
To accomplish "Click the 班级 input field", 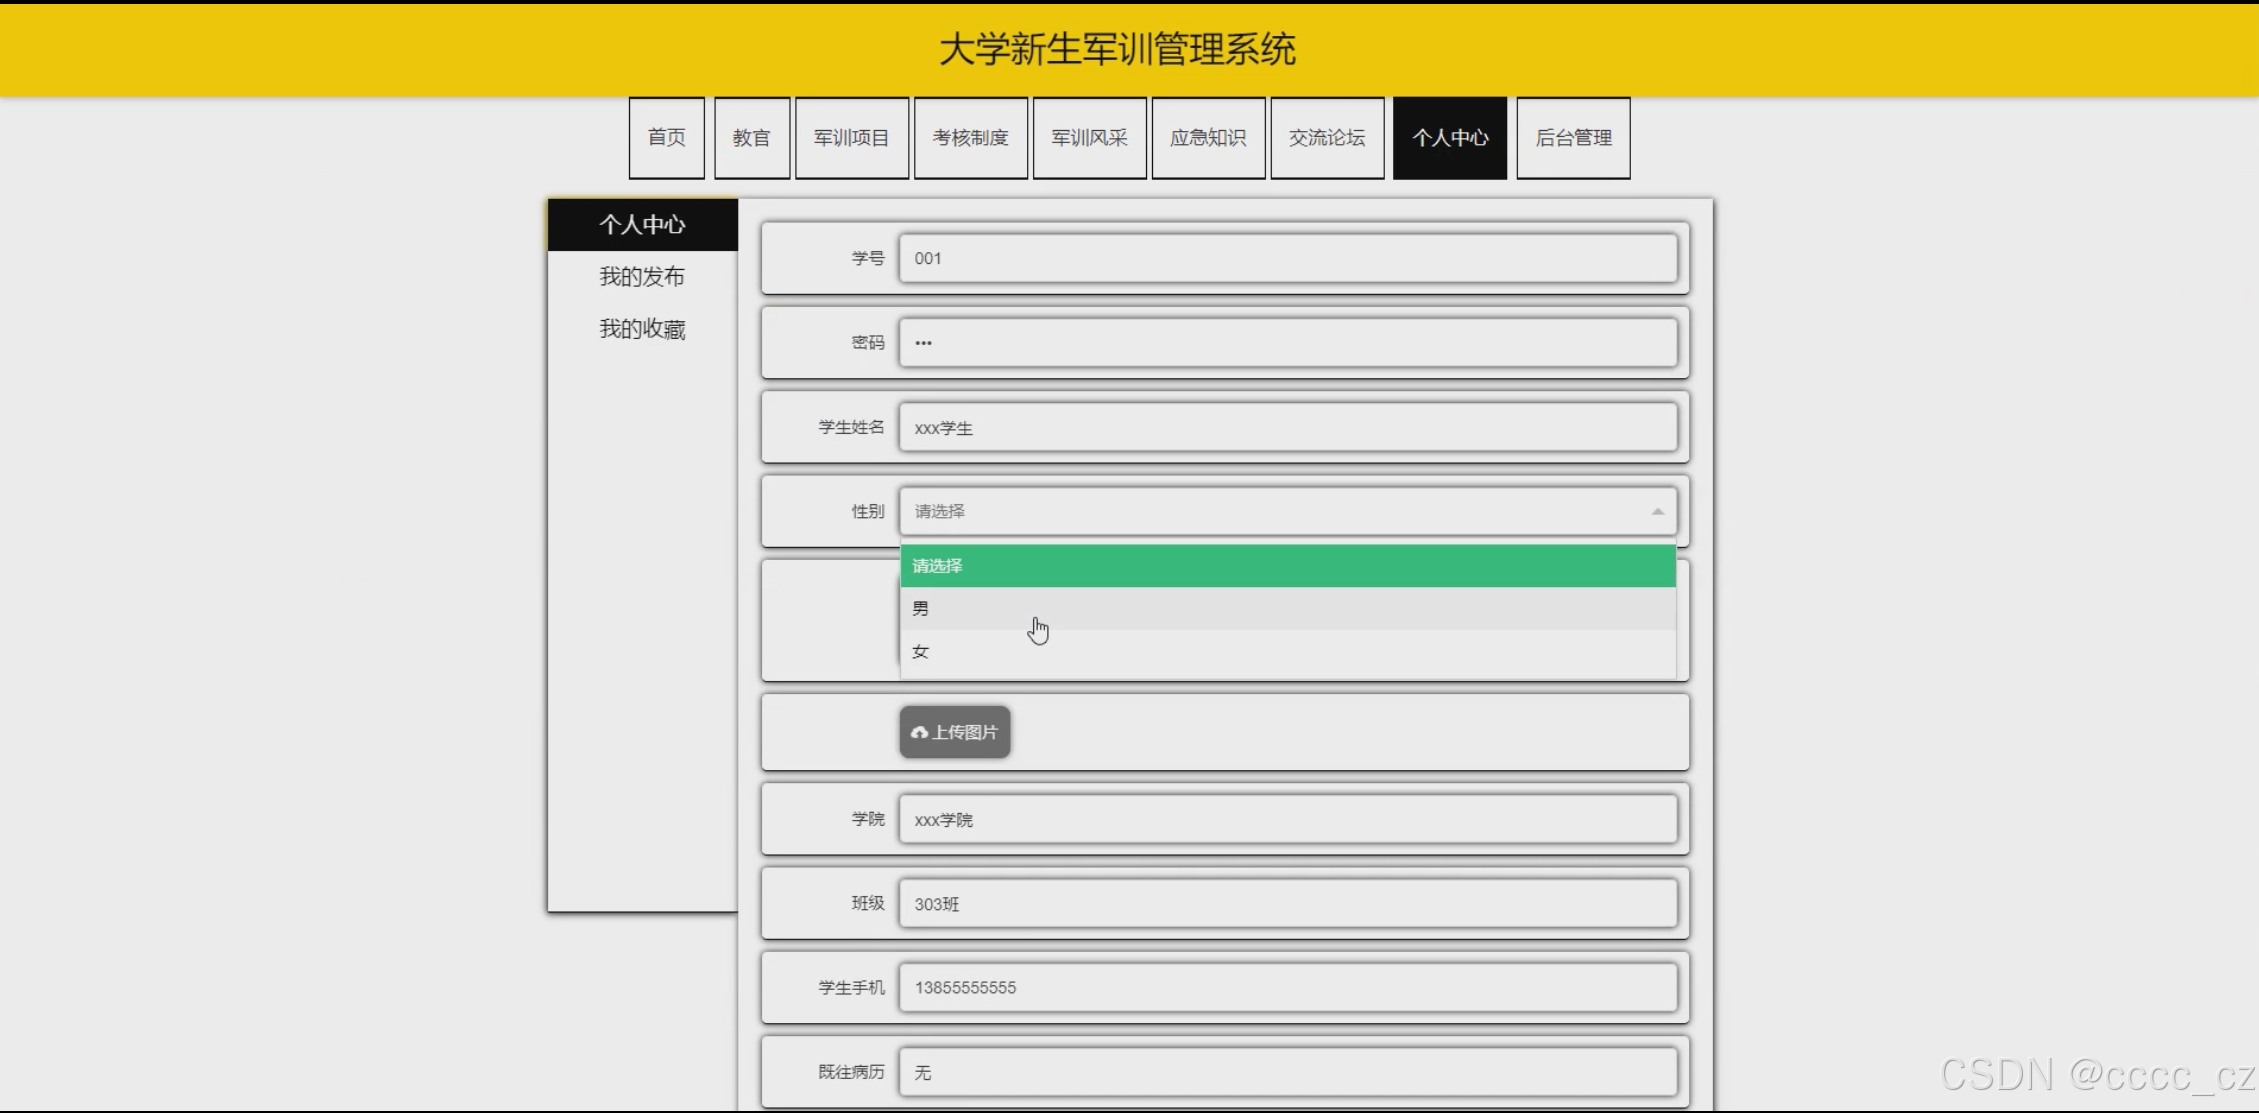I will (x=1287, y=904).
